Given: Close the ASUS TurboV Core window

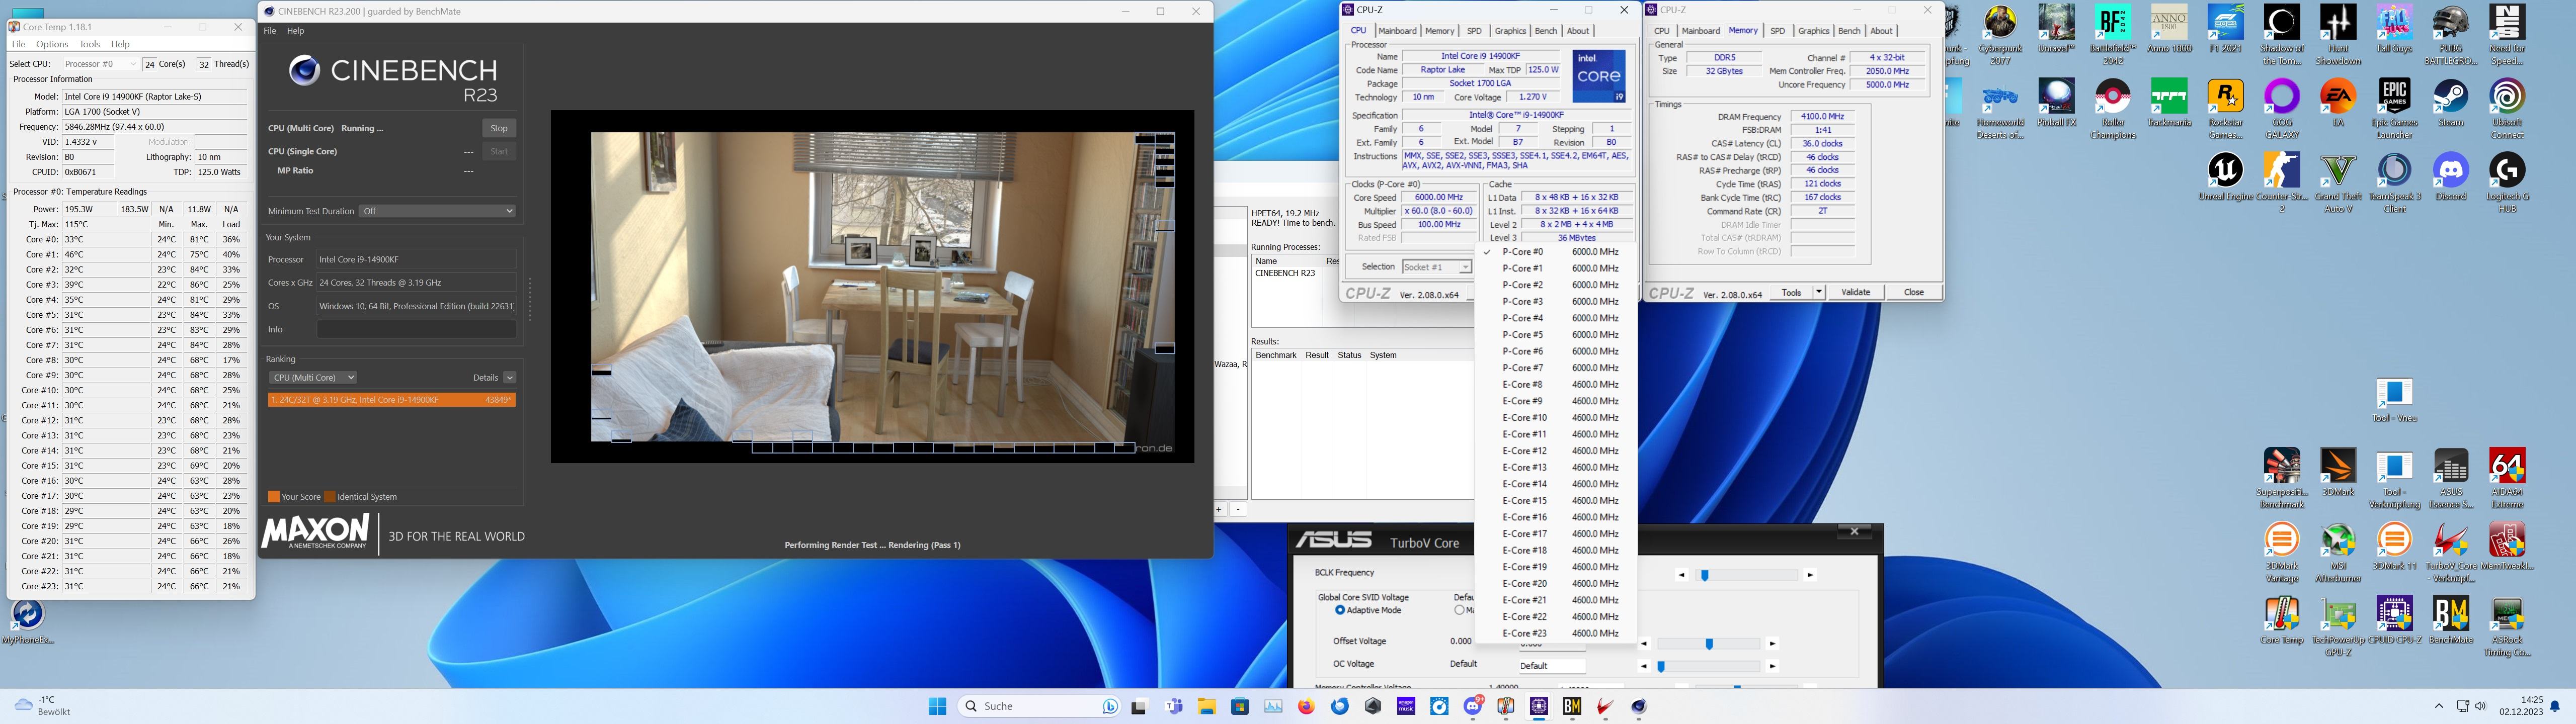Looking at the screenshot, I should [x=1854, y=532].
